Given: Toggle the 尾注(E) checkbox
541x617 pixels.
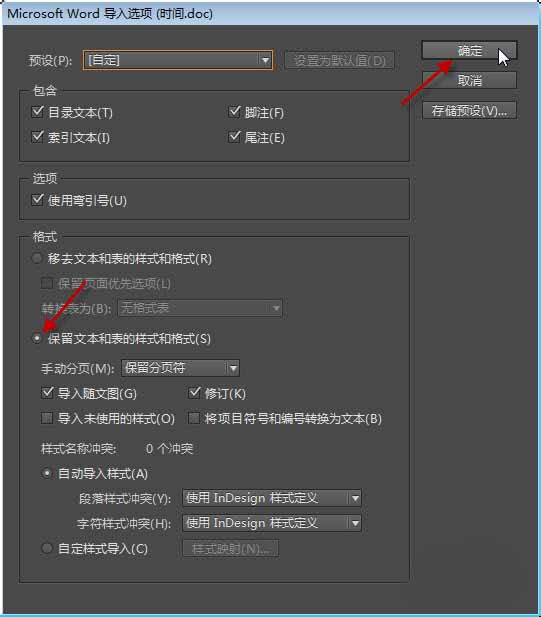Looking at the screenshot, I should [234, 137].
